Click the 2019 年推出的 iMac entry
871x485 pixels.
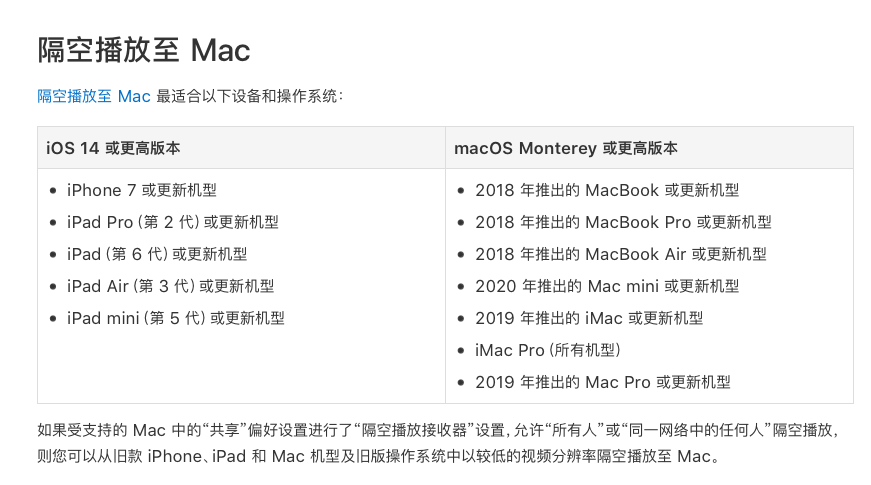coord(589,318)
